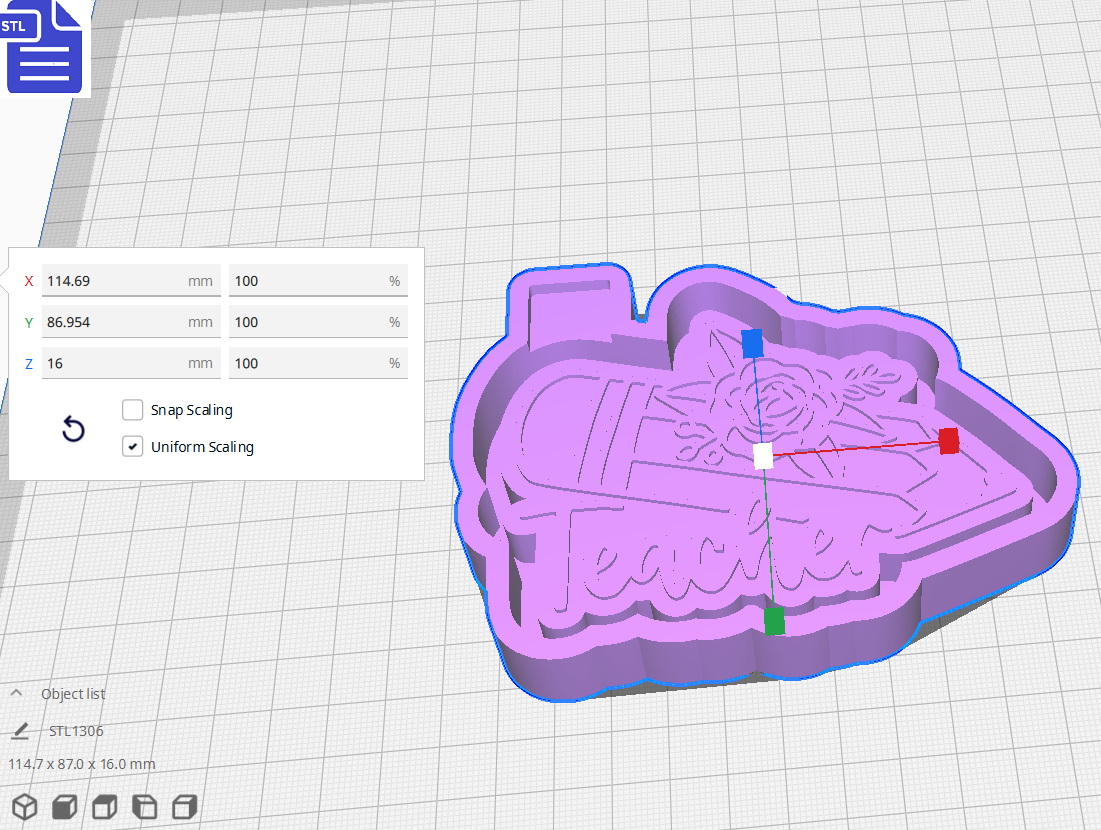This screenshot has width=1101, height=830.
Task: Select the front view cube icon
Action: pyautogui.click(x=64, y=807)
